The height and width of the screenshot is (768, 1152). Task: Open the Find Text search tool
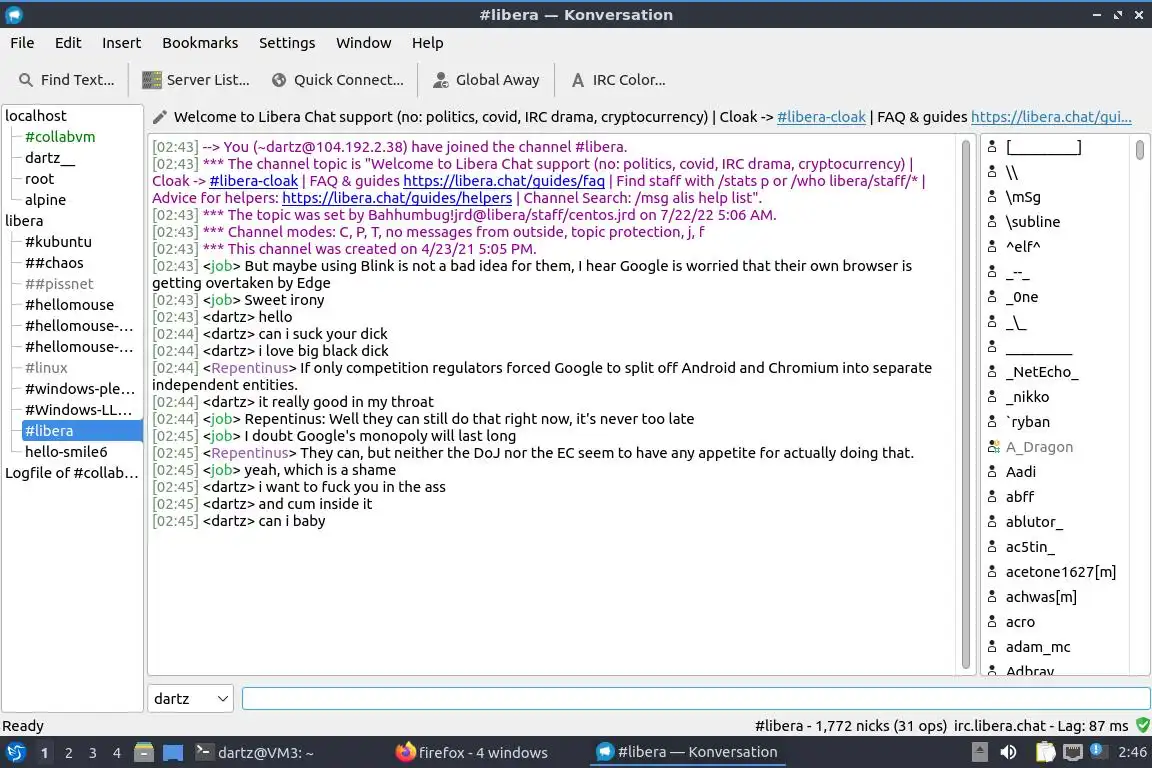(x=66, y=80)
